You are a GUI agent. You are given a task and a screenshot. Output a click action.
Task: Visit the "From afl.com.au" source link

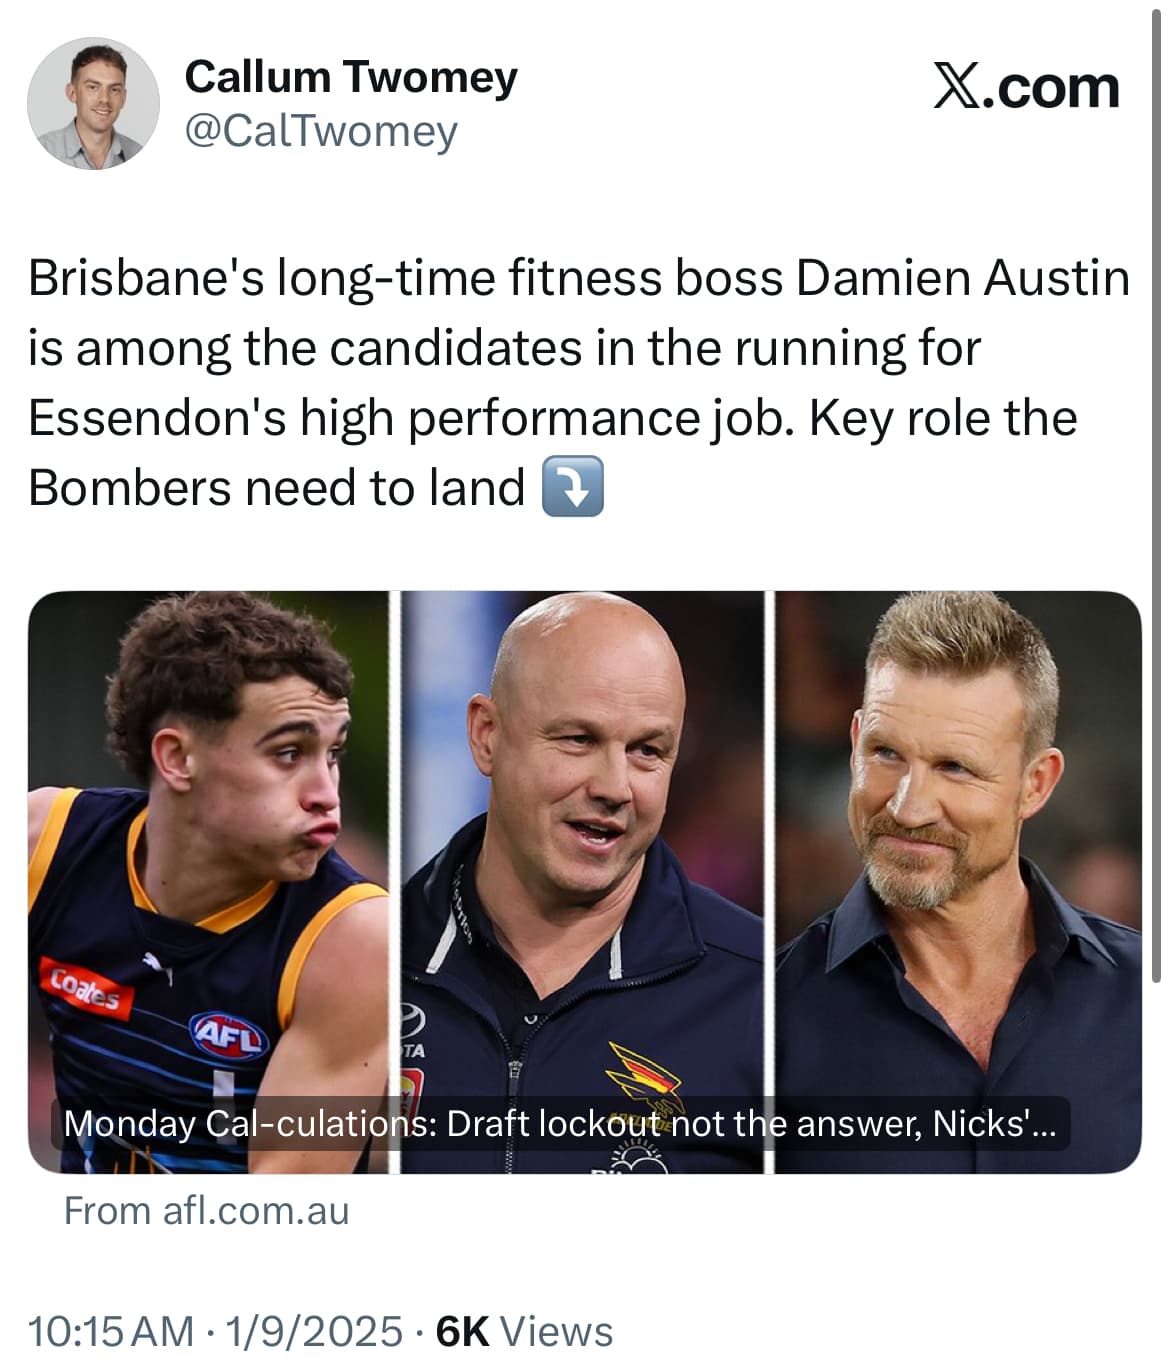coord(207,1211)
